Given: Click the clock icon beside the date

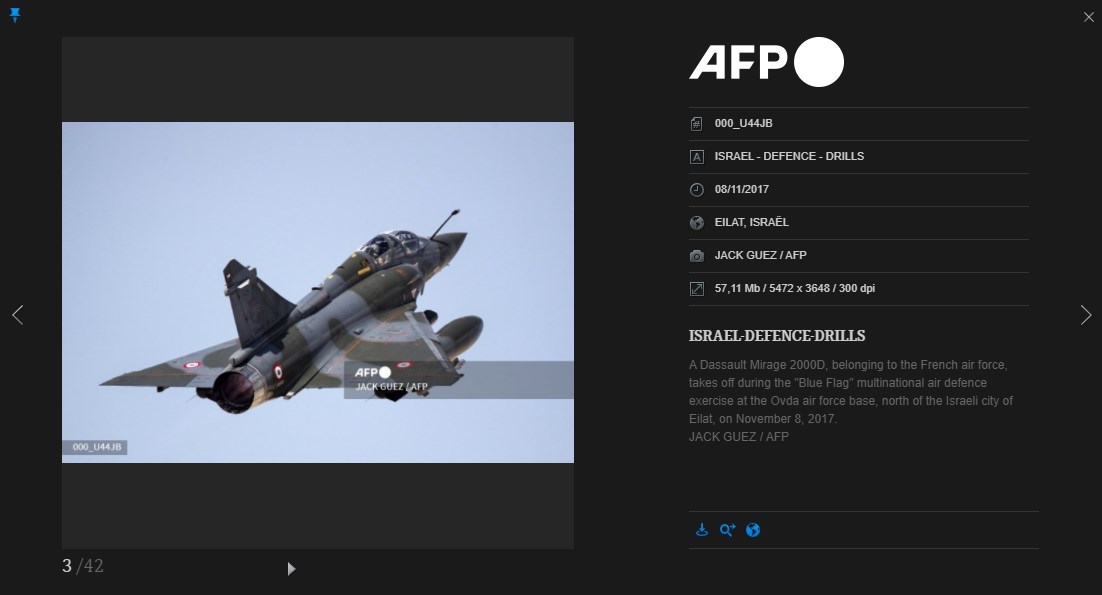Looking at the screenshot, I should pos(697,190).
